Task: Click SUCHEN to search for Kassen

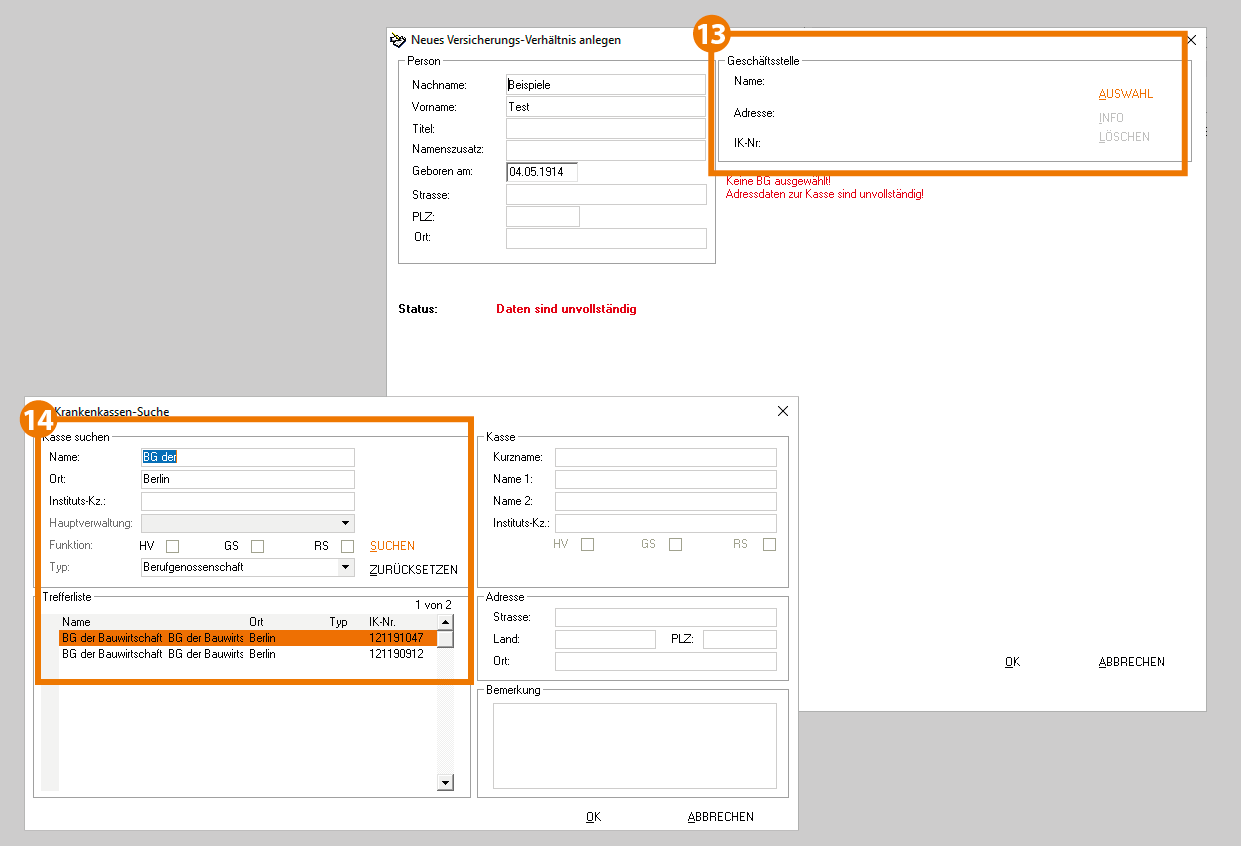Action: click(392, 546)
